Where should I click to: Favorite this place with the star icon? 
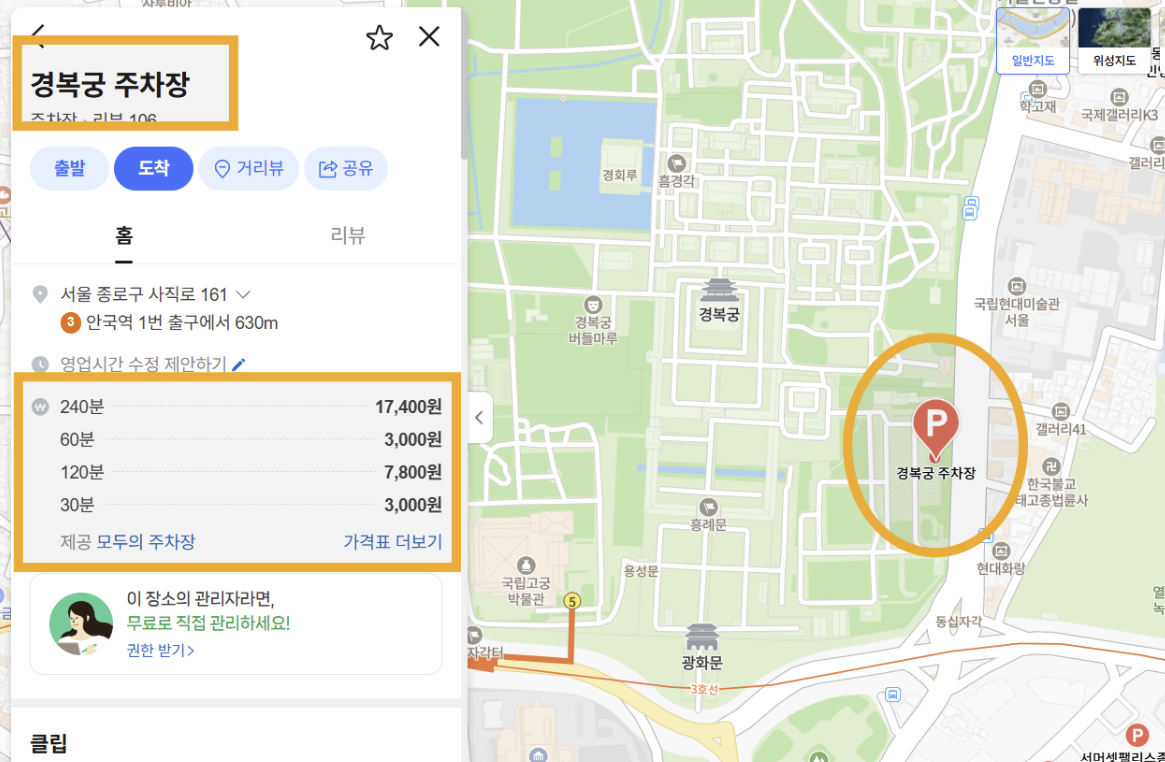tap(379, 38)
